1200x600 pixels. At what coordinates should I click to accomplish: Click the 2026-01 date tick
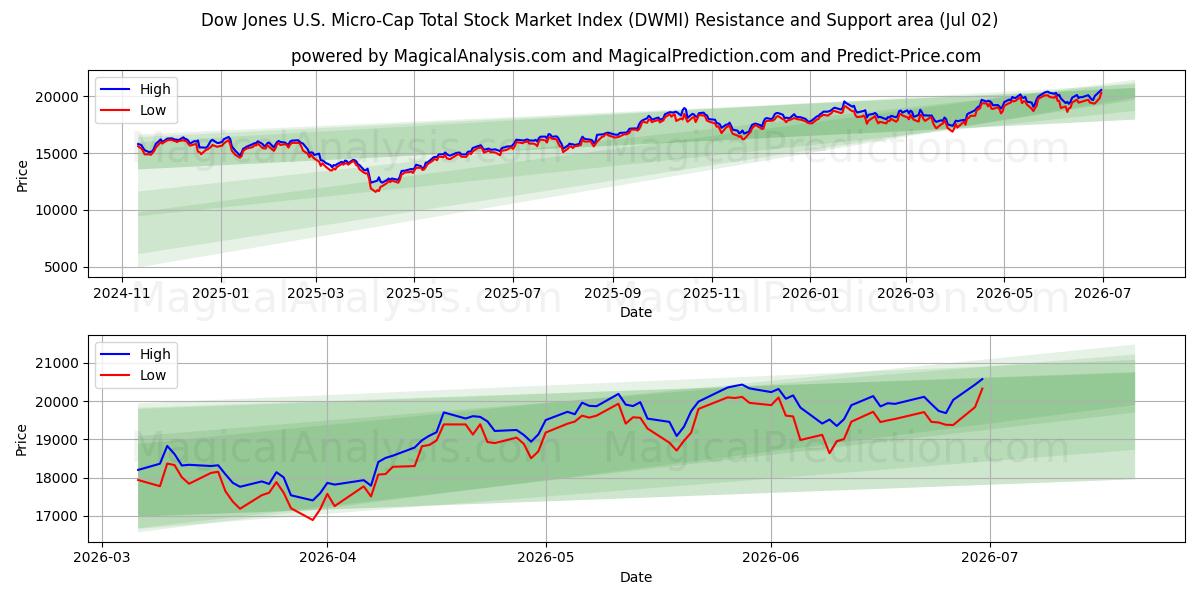[x=809, y=293]
